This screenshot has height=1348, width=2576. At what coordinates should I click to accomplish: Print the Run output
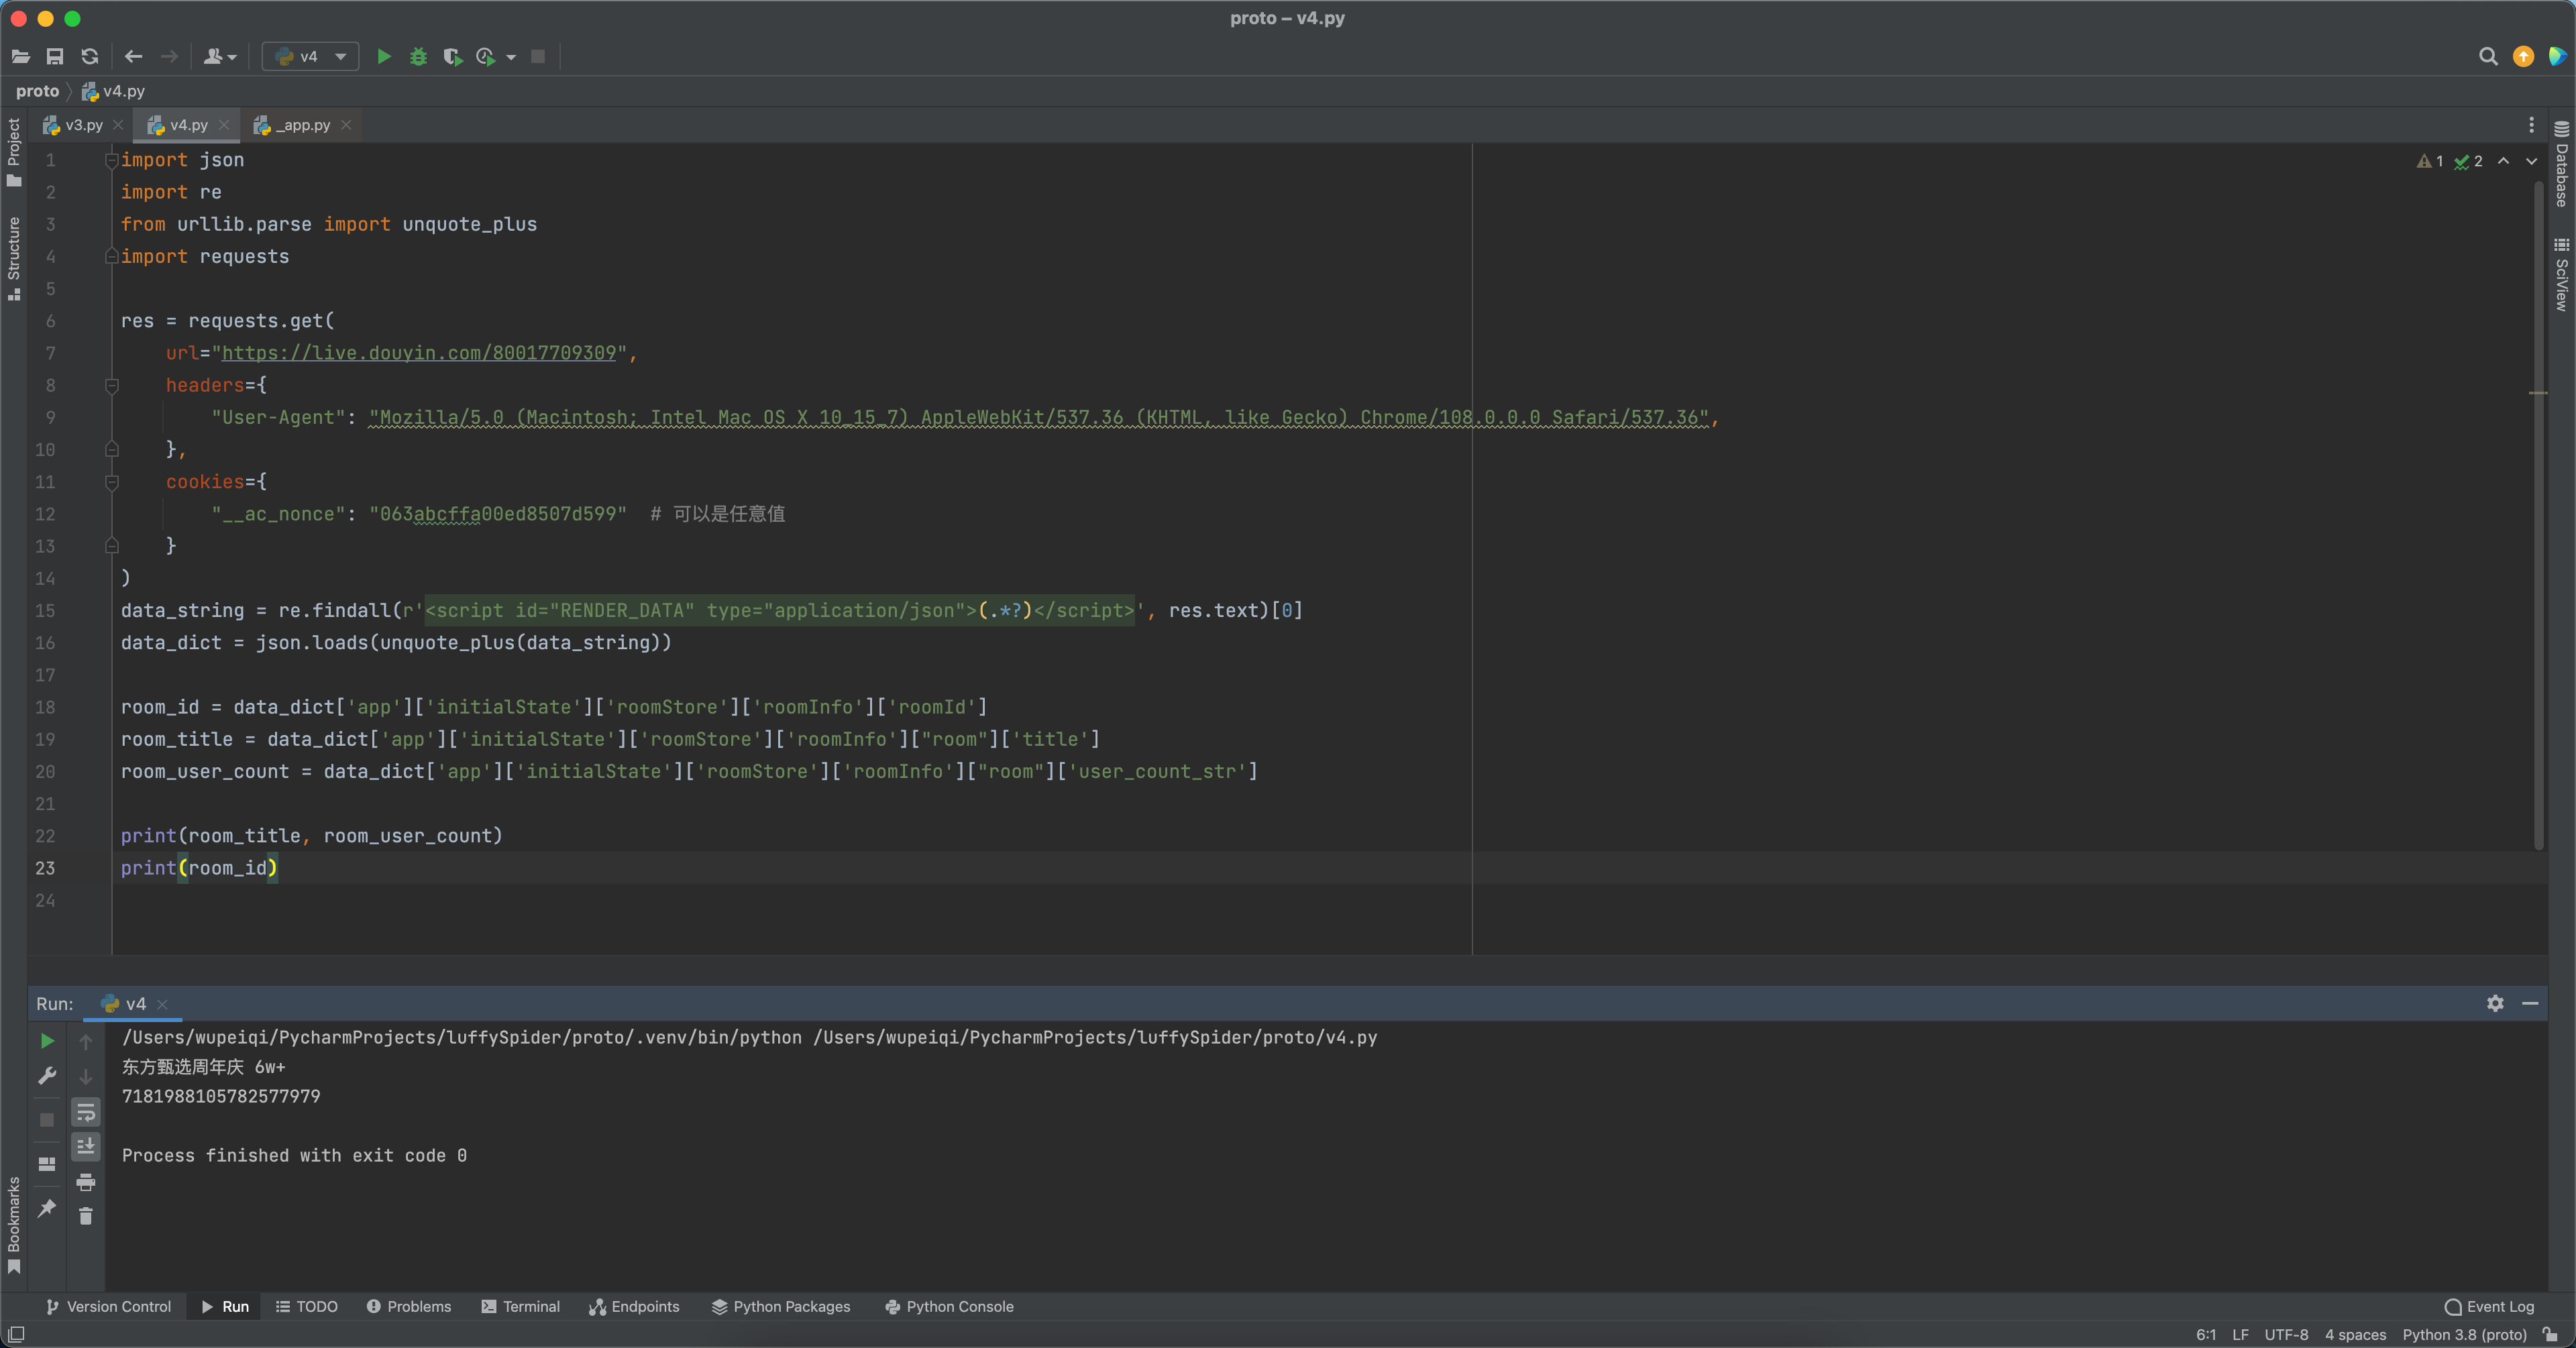(x=86, y=1182)
